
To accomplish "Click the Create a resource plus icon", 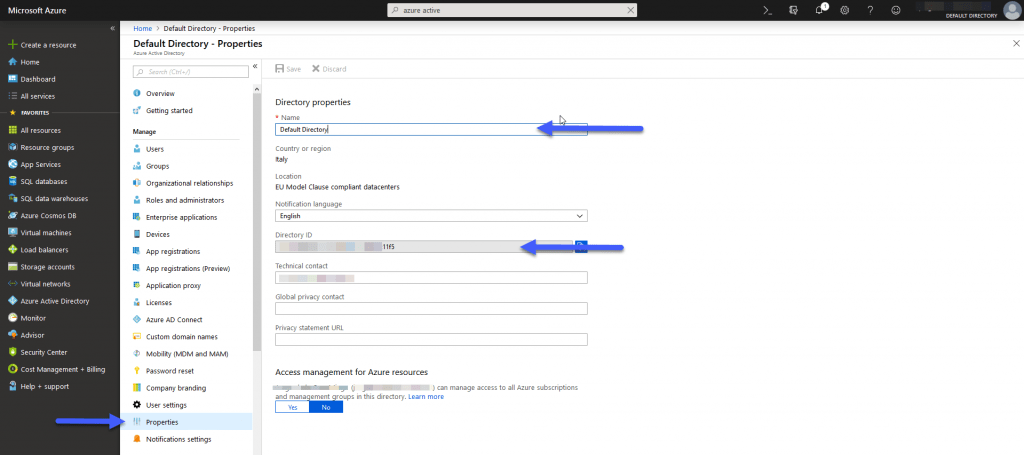I will click(12, 45).
